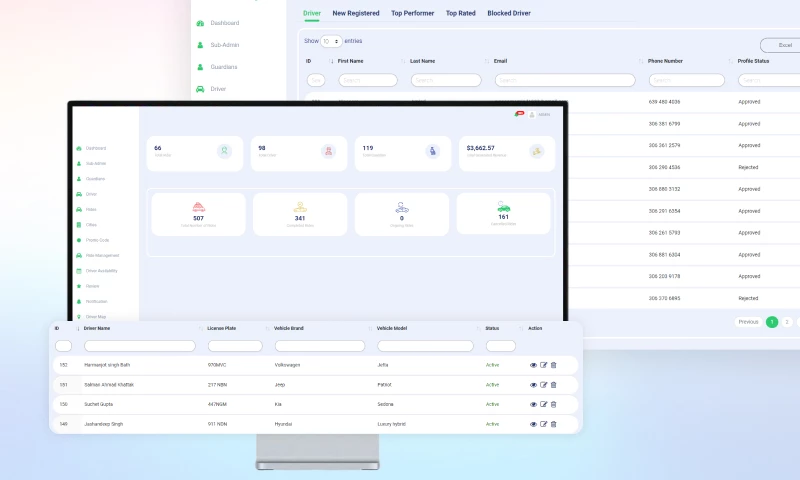Viewport: 800px width, 480px height.
Task: Click the edit icon for the Jeep row
Action: 543,384
